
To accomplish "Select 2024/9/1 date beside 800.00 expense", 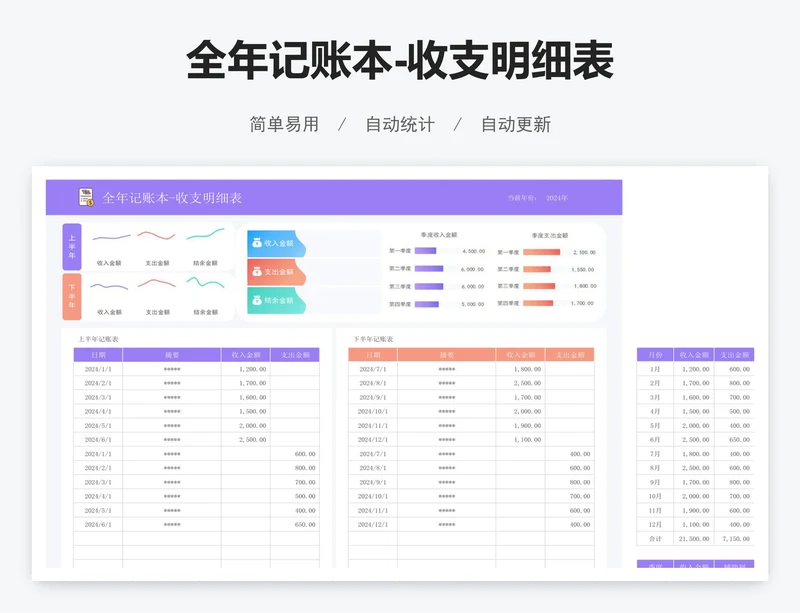I will click(x=373, y=482).
